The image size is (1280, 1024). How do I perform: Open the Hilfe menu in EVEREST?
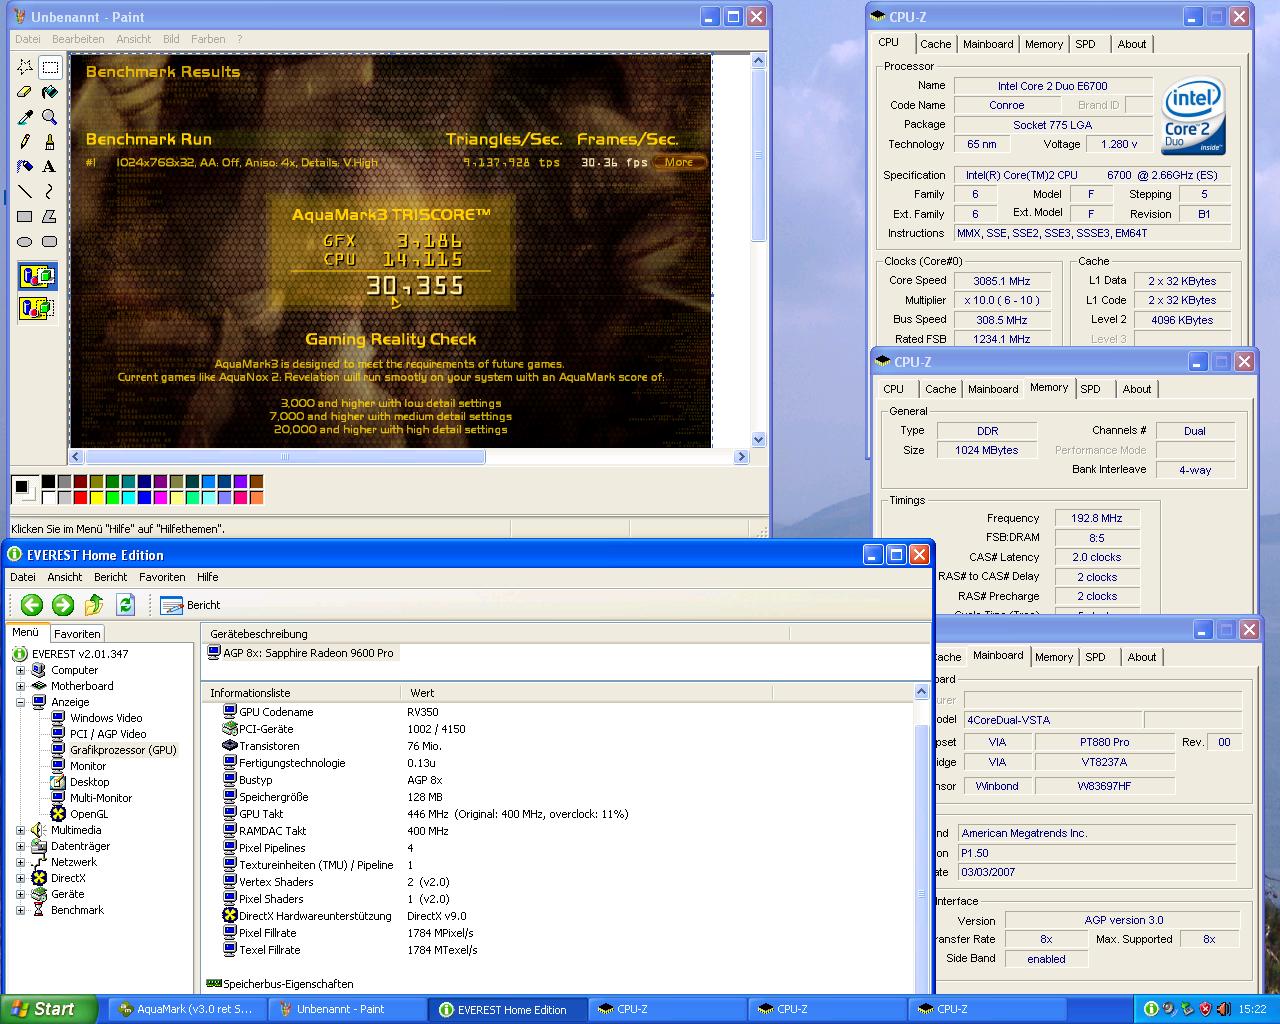[x=207, y=577]
